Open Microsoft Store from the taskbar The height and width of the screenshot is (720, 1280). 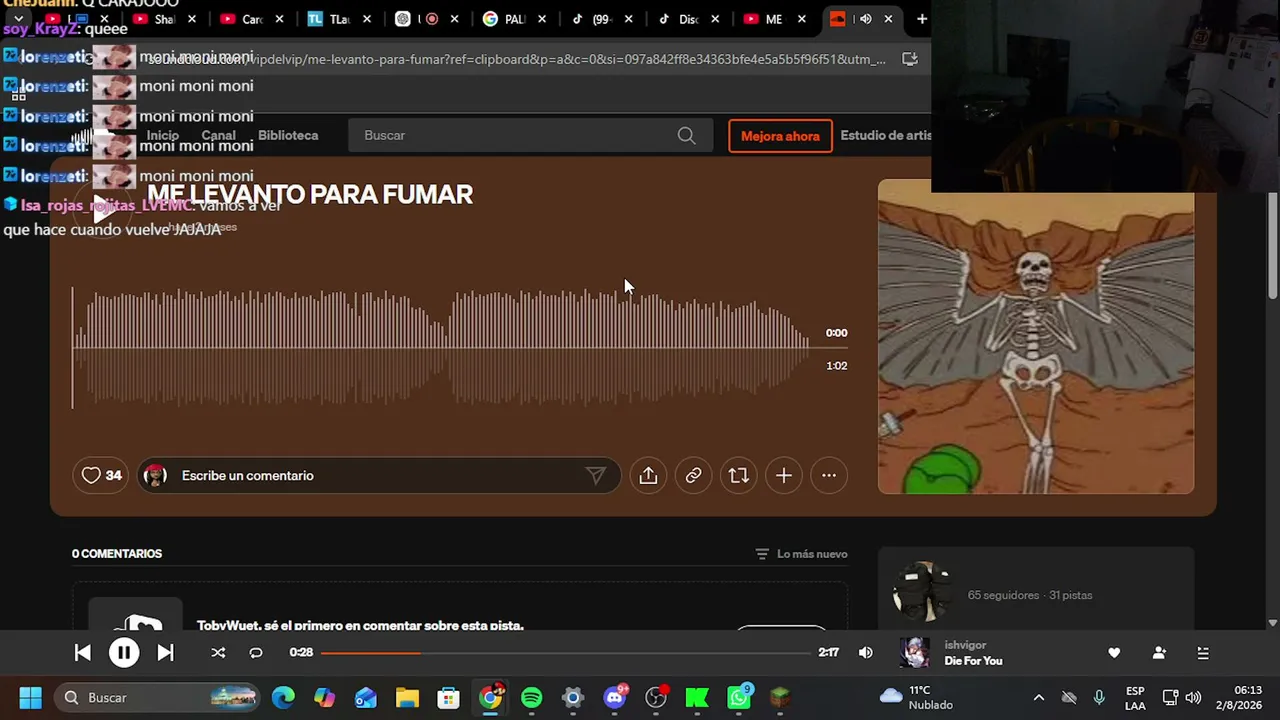(x=448, y=698)
